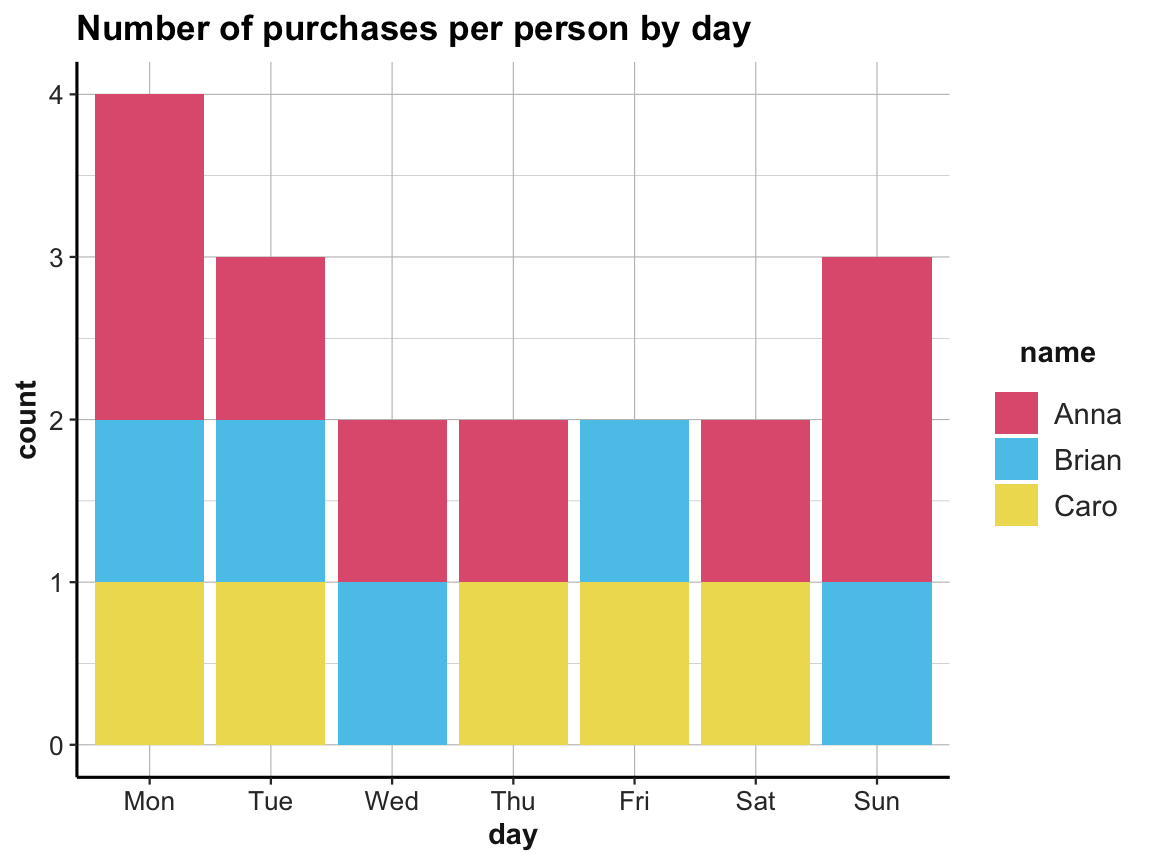This screenshot has height=864, width=1152.
Task: Click the yellow Caro legend swatch
Action: tap(1016, 505)
